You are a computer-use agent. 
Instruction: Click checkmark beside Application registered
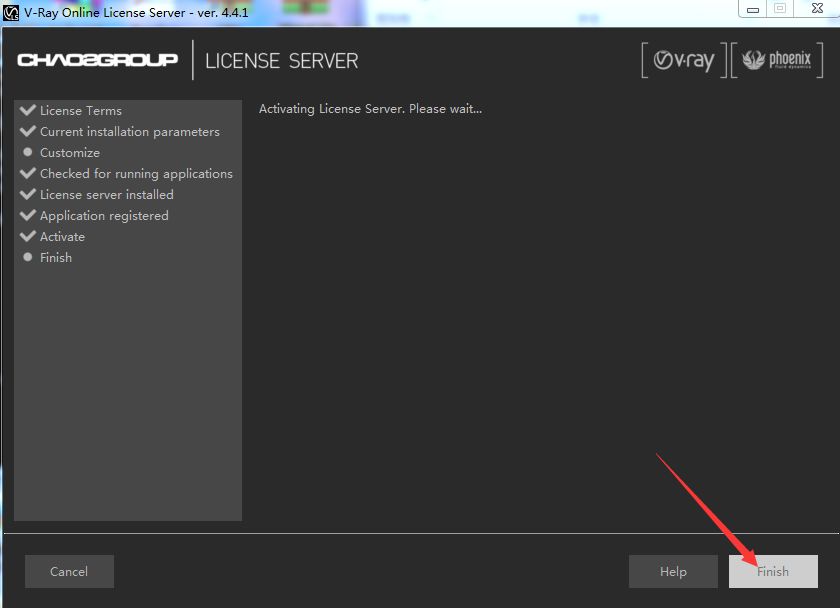27,215
